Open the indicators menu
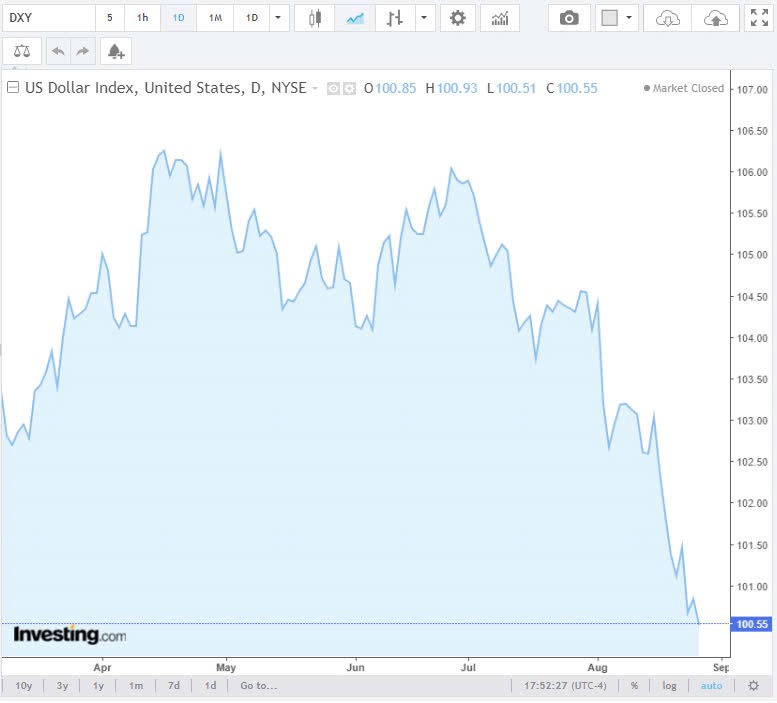The height and width of the screenshot is (703, 777). pos(500,18)
